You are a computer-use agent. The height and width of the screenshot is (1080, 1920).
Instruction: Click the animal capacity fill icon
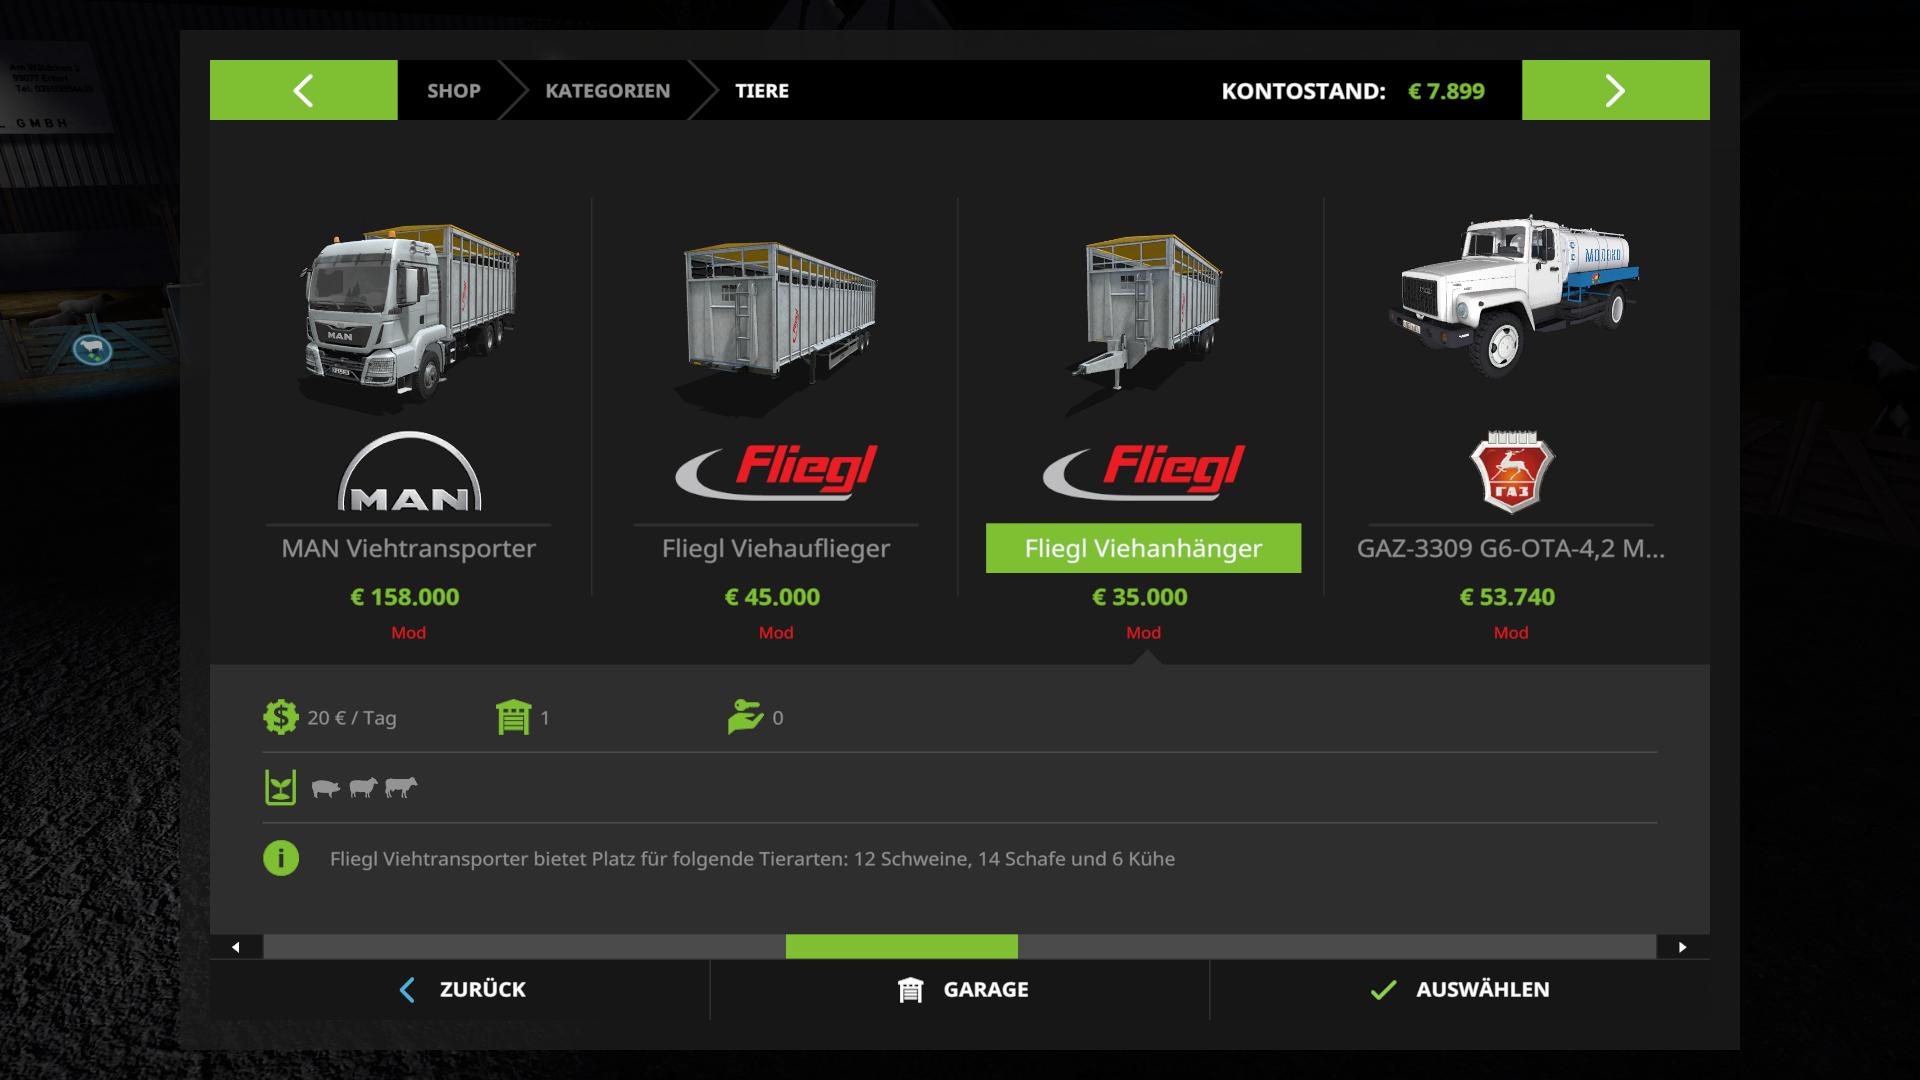click(x=280, y=787)
